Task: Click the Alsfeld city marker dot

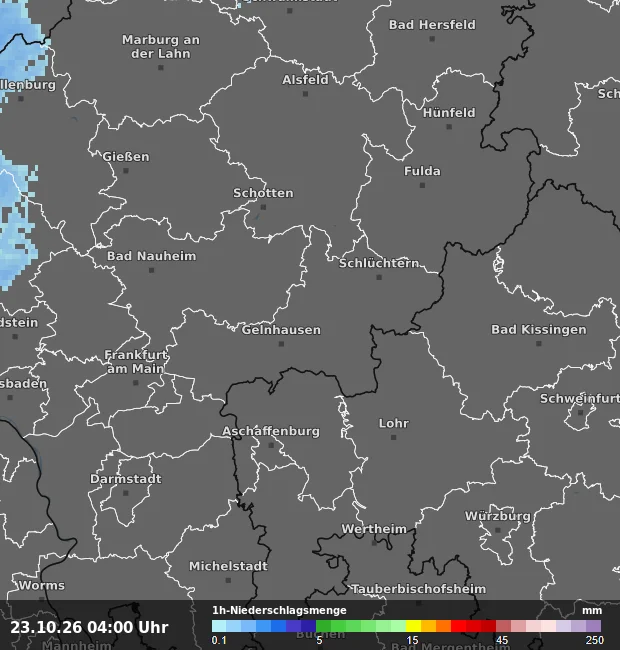Action: click(305, 94)
